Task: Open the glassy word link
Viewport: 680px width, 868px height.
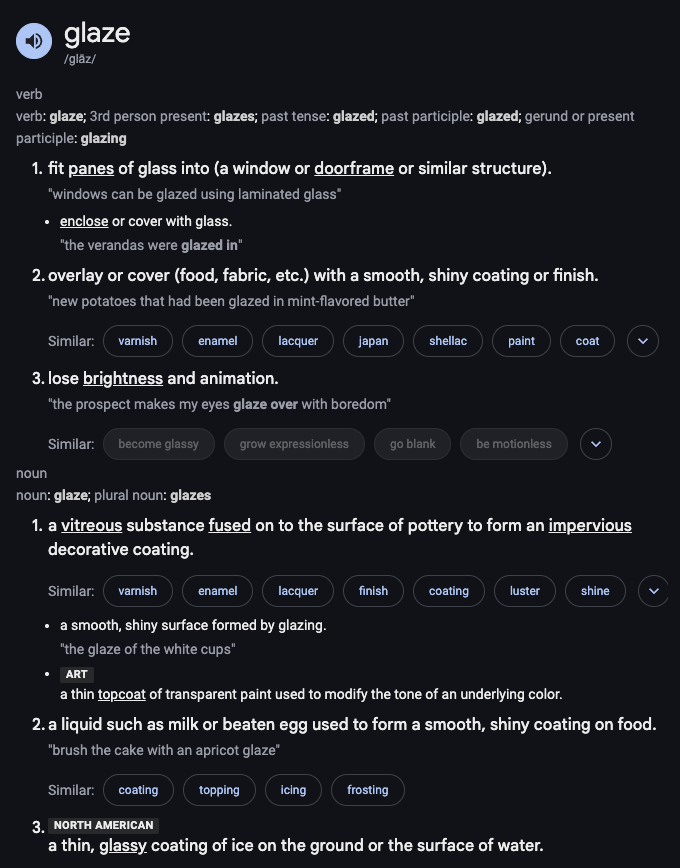Action: (123, 846)
